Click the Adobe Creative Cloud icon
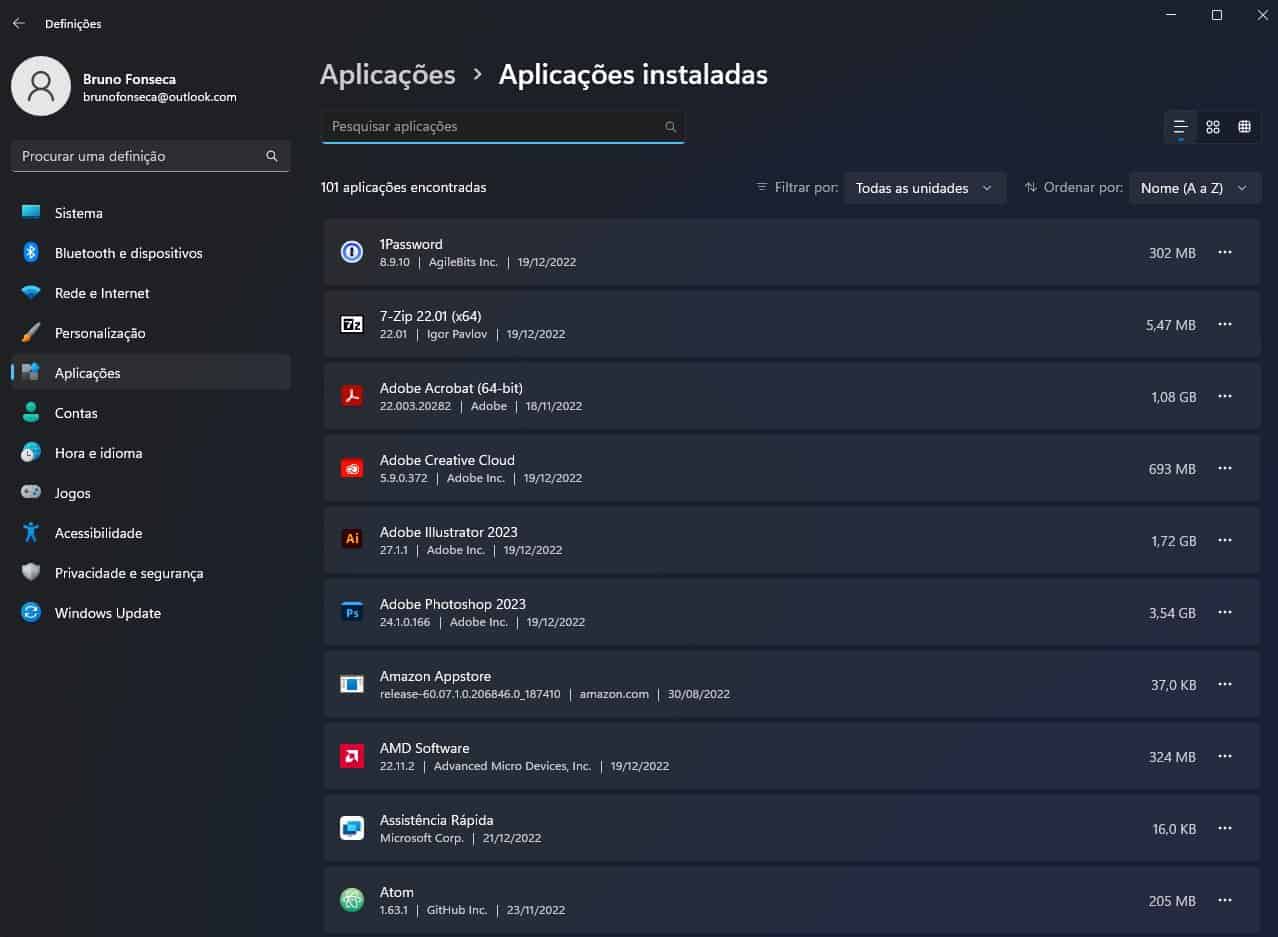1278x937 pixels. [351, 468]
